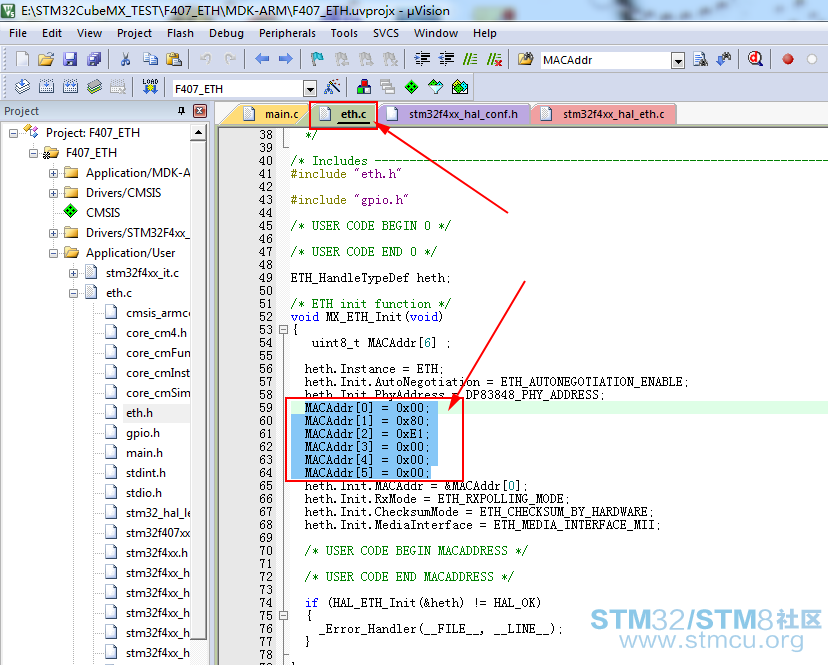Click the Find in Files icon
This screenshot has width=828, height=665.
[525, 59]
